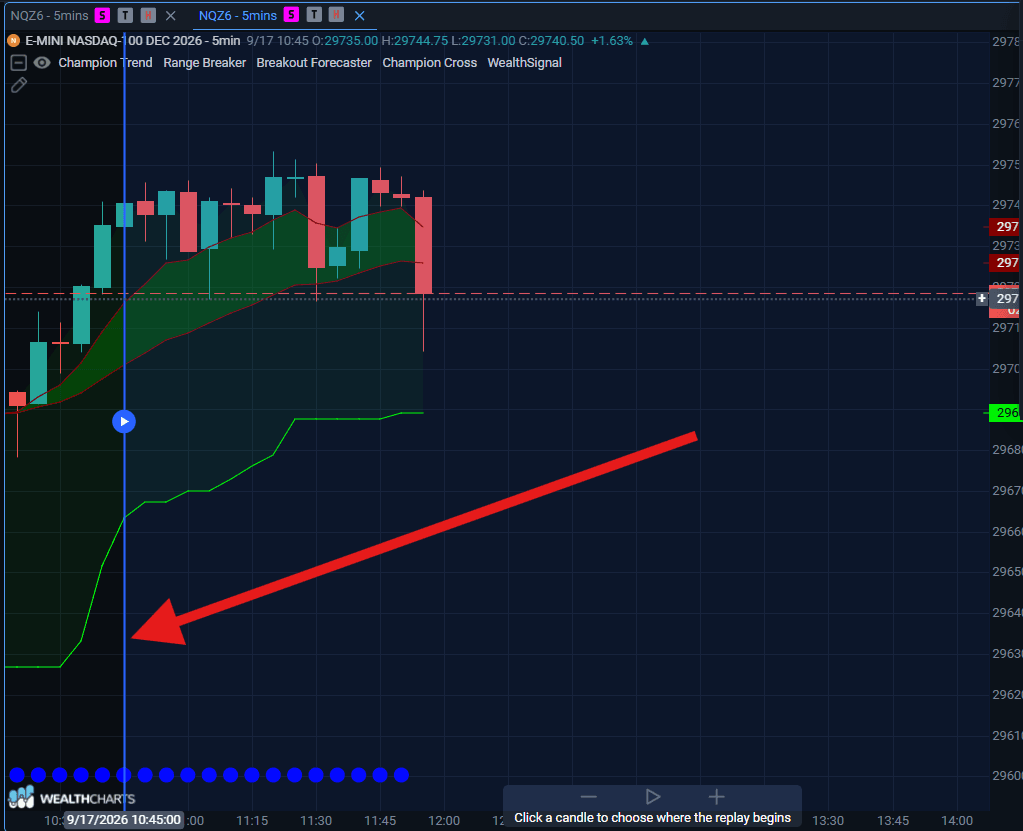Click the orange N symbol icon beside E-MINI NASDAQ-100
This screenshot has width=1023, height=831.
coord(13,40)
